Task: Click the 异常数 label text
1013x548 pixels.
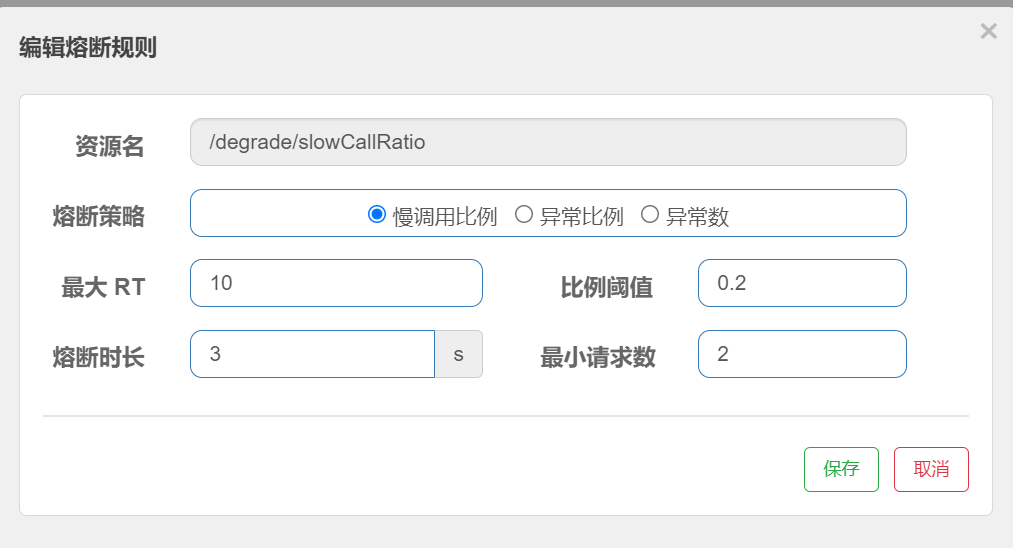Action: point(697,216)
